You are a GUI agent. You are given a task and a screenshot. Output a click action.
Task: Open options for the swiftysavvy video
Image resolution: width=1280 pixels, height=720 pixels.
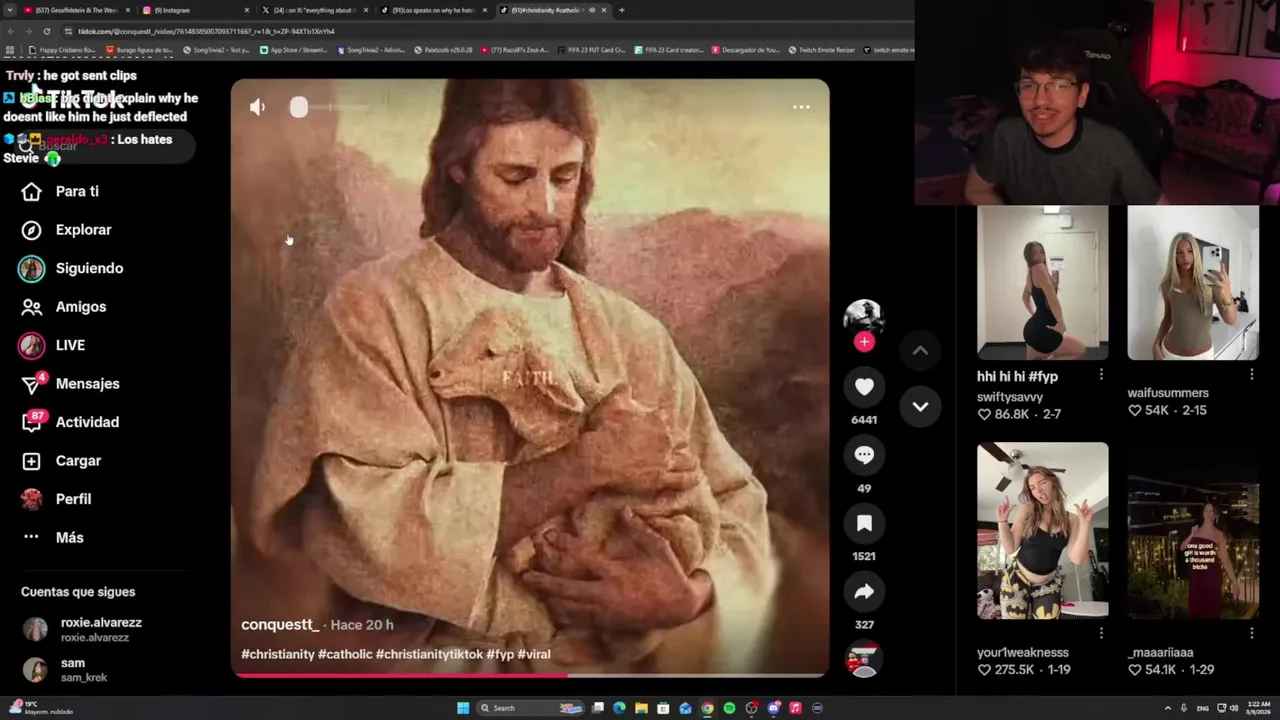click(x=1101, y=374)
